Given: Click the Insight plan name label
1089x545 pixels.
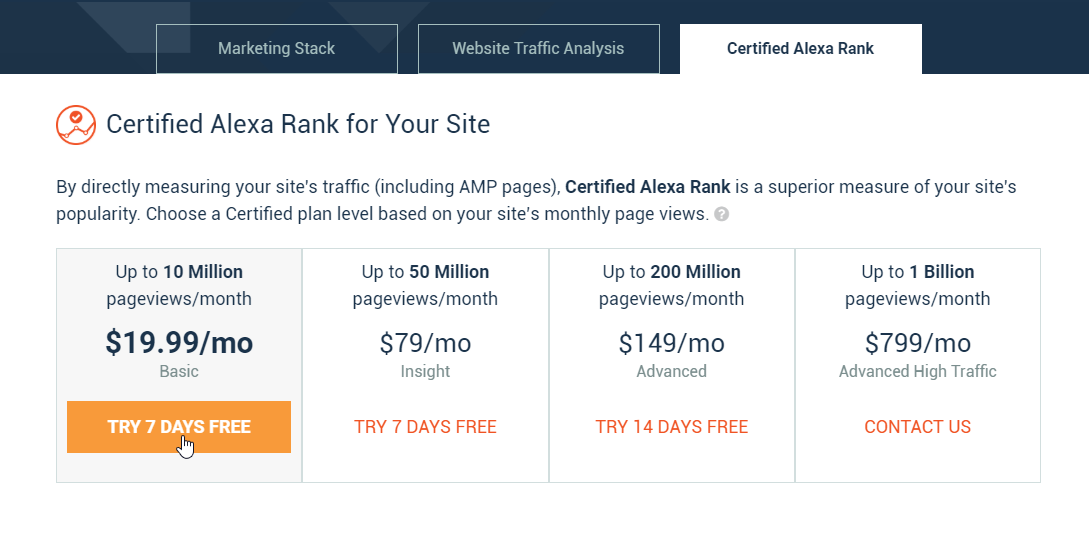Looking at the screenshot, I should [x=425, y=371].
